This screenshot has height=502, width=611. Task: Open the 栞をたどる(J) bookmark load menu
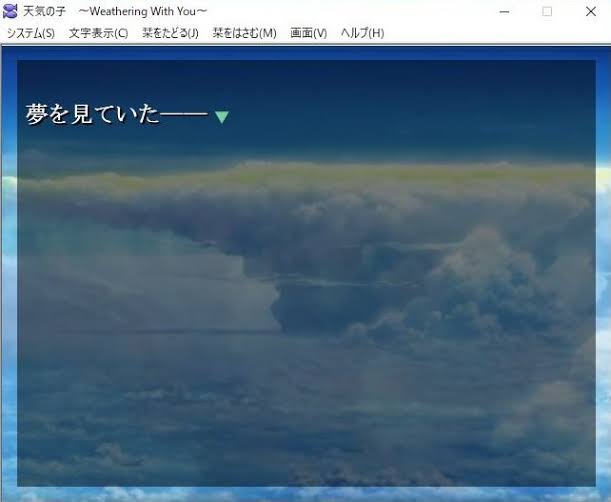click(x=170, y=33)
